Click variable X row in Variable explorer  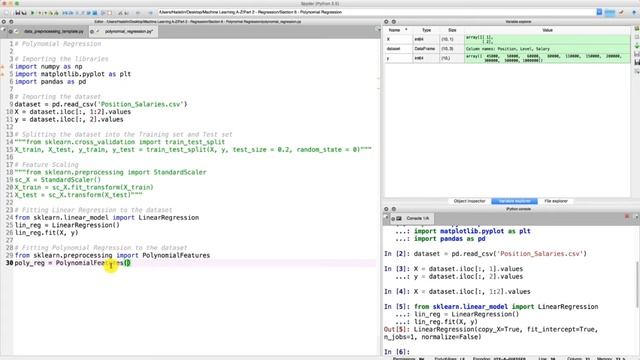[507, 39]
